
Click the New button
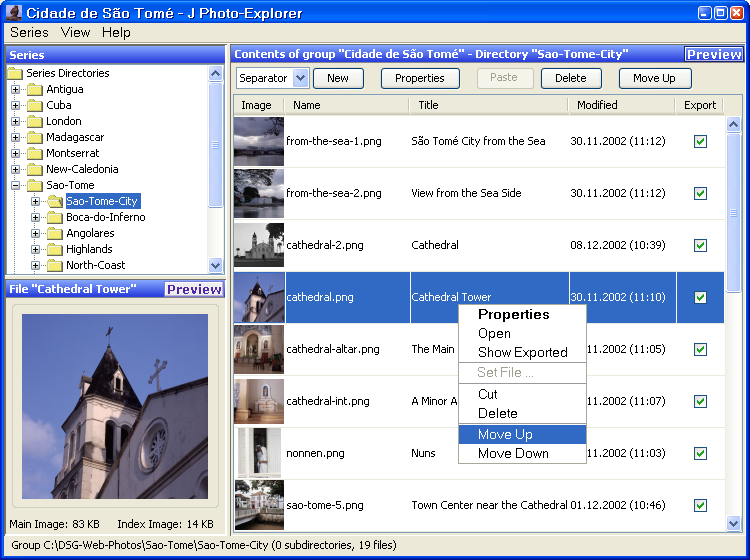click(338, 78)
